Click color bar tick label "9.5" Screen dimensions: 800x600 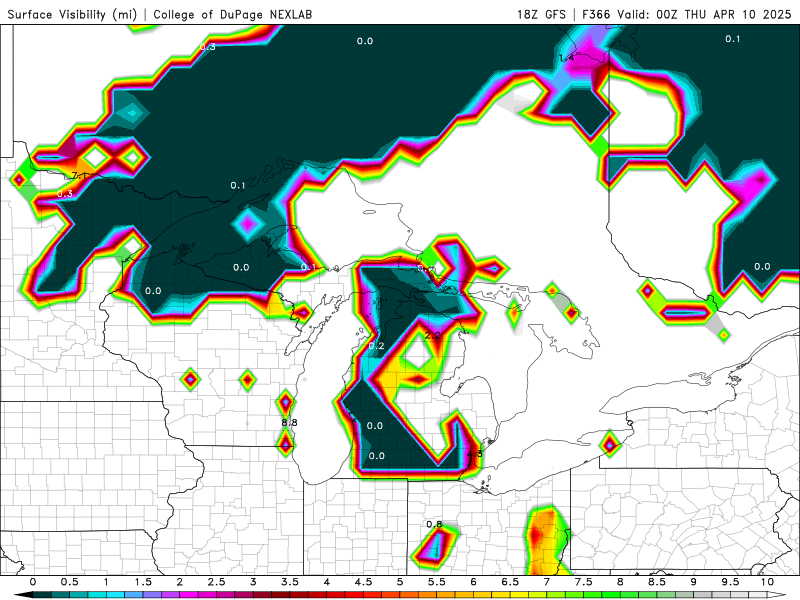pos(731,582)
